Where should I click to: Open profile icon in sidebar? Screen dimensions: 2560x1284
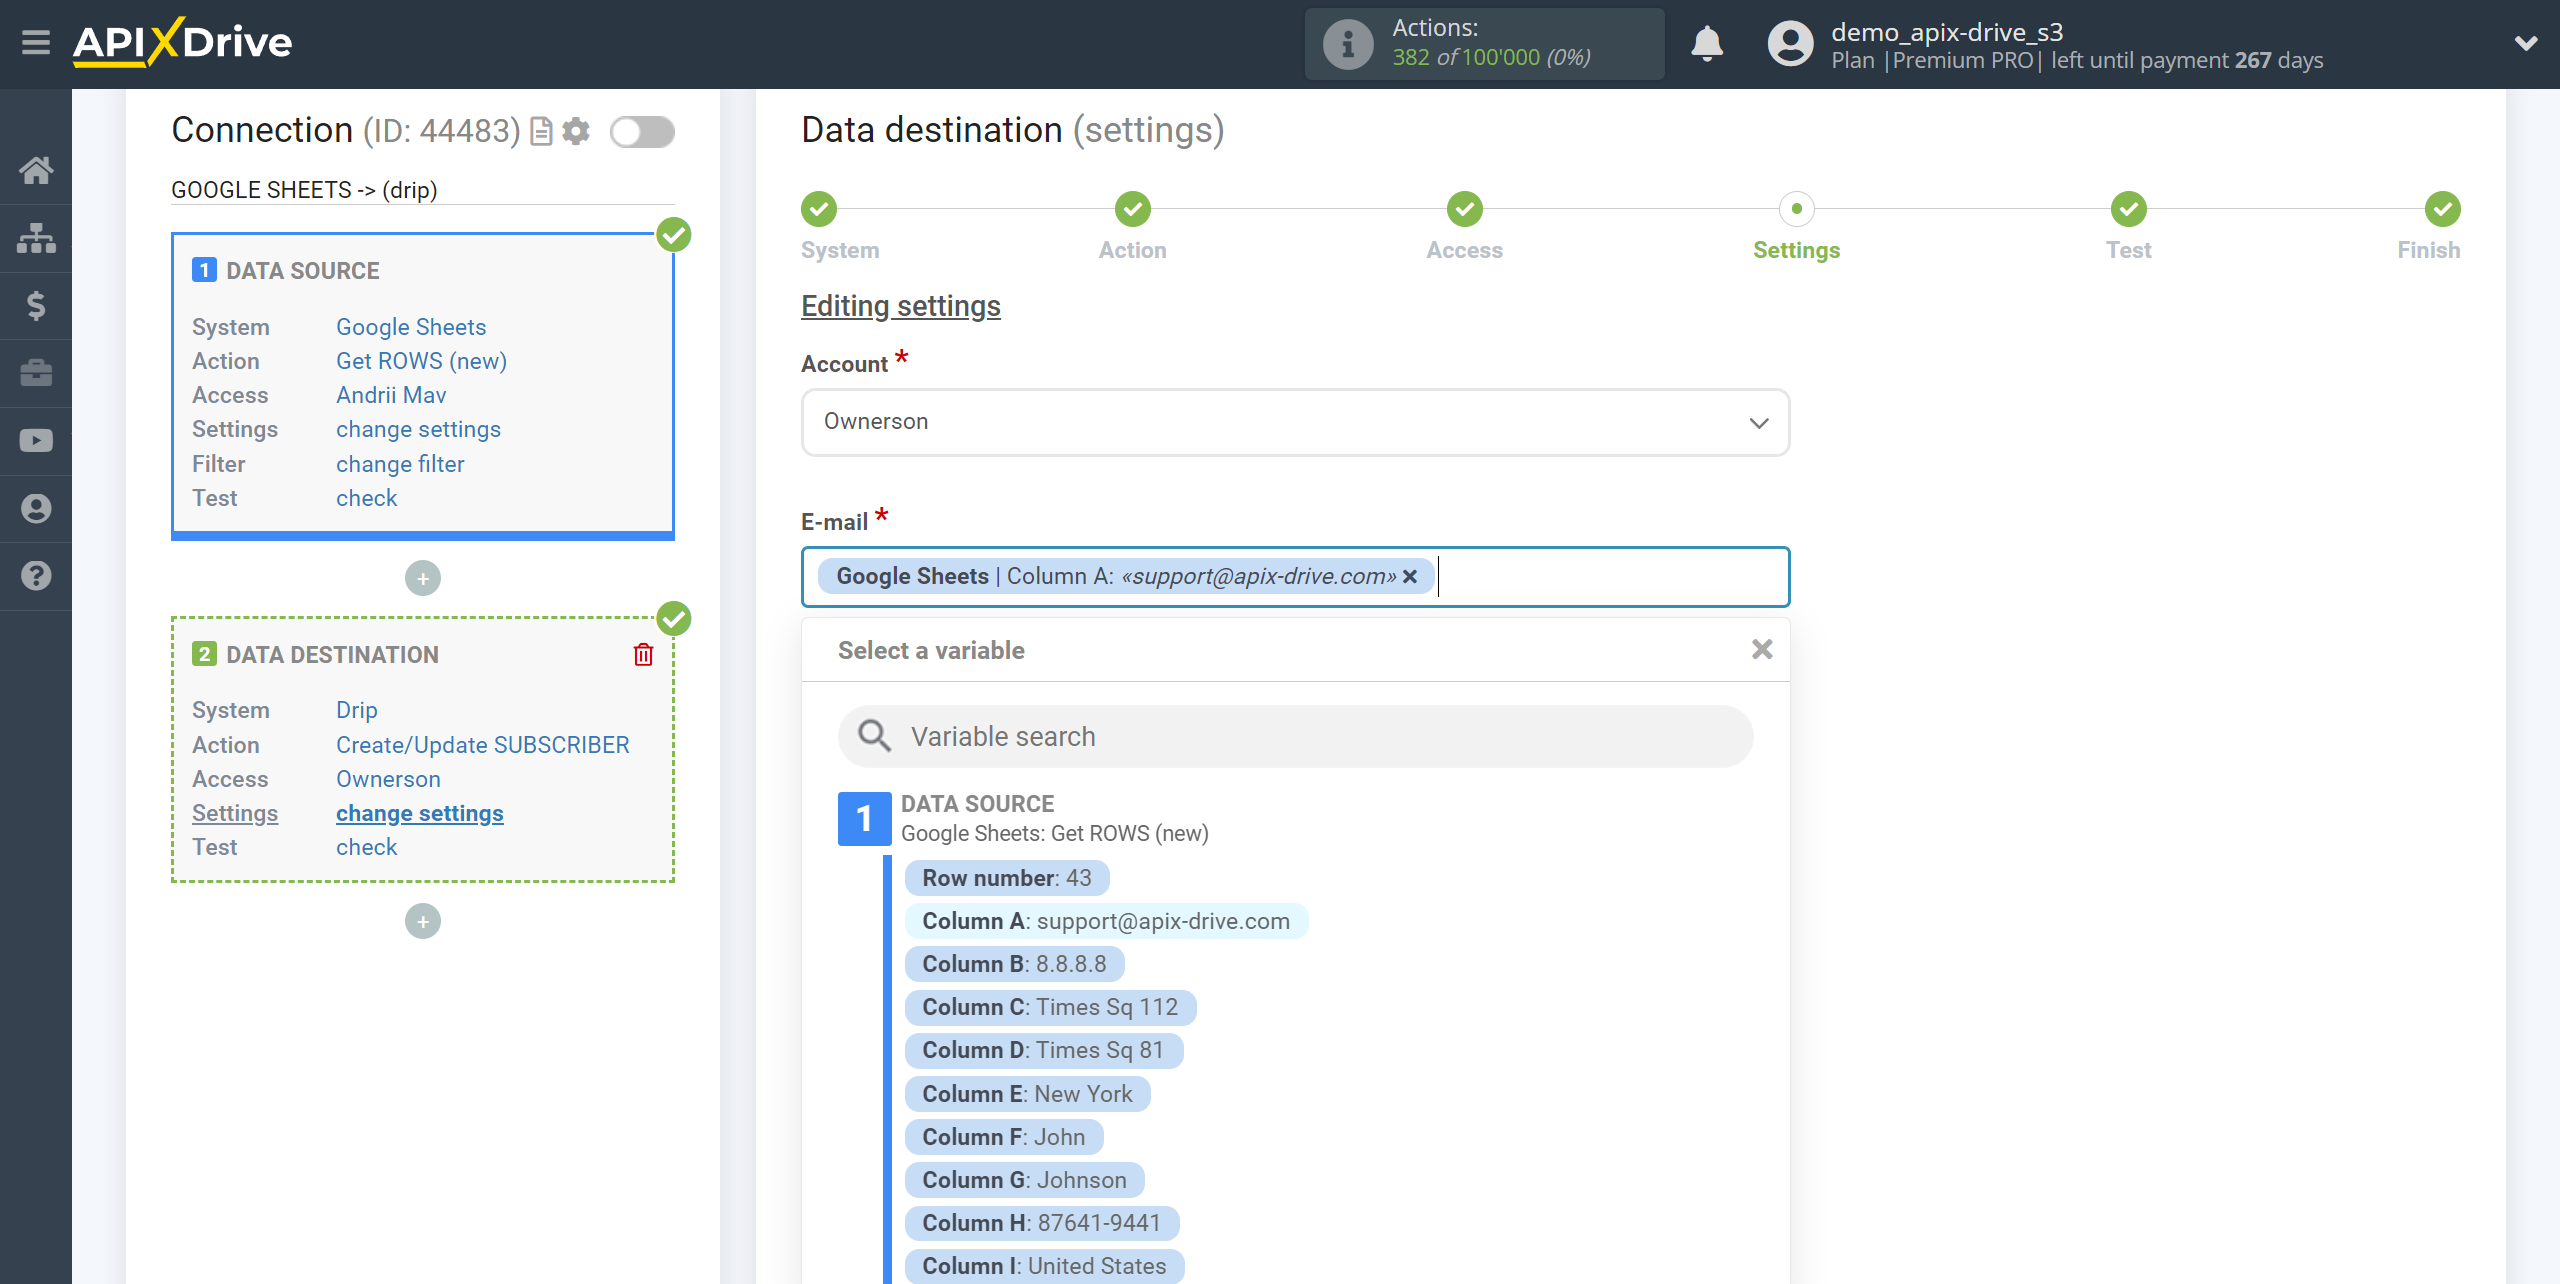coord(36,509)
